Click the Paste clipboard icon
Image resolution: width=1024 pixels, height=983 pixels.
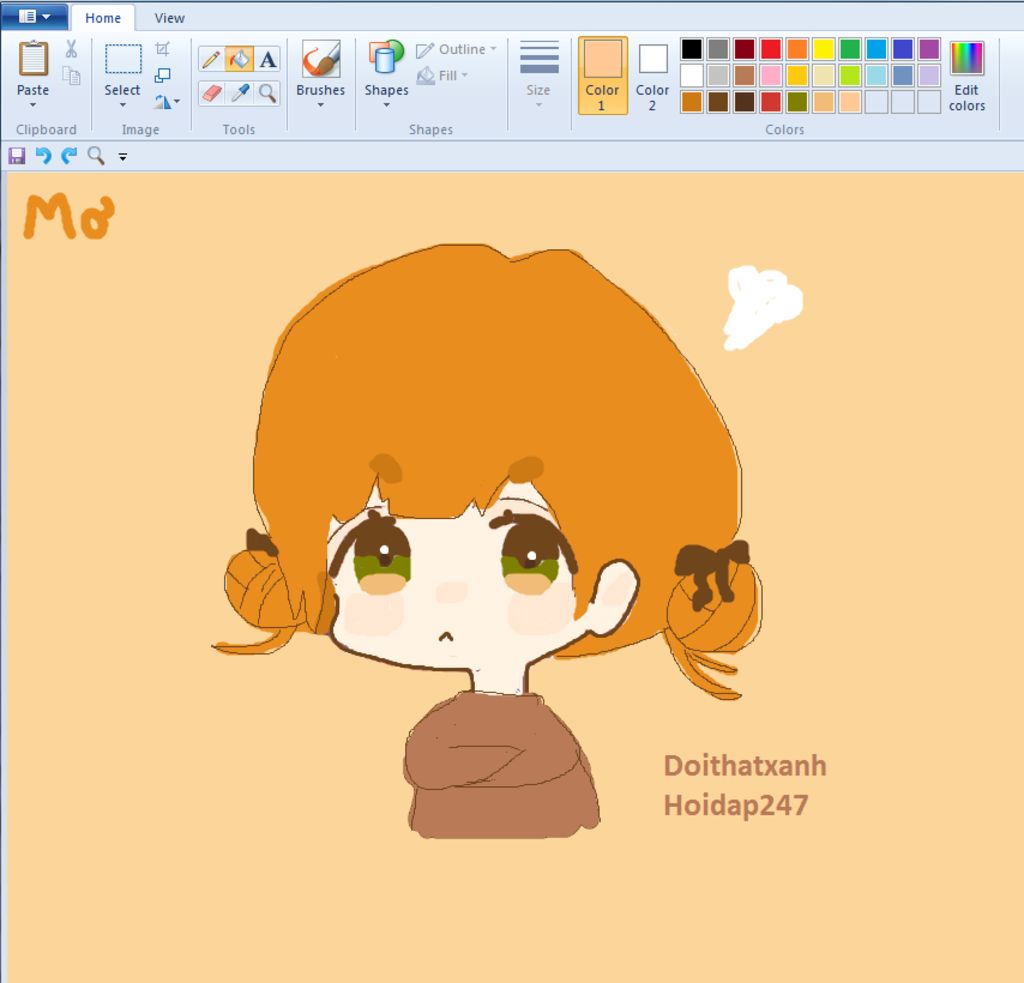[33, 59]
